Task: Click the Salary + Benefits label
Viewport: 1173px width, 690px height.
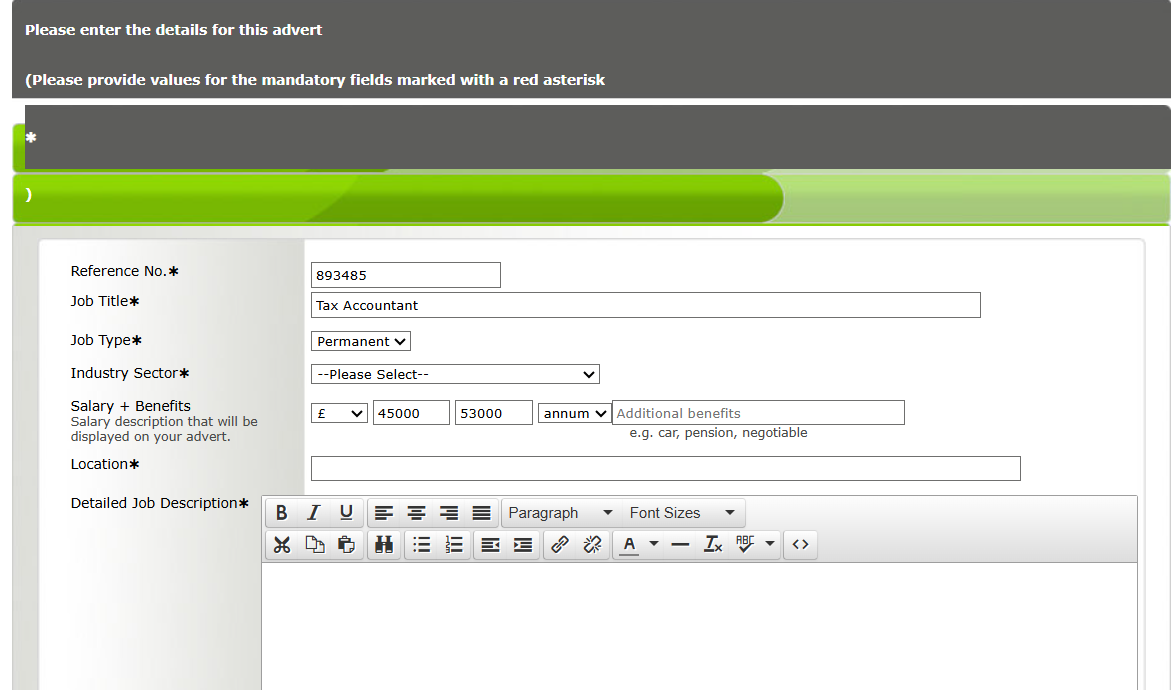Action: coord(131,406)
